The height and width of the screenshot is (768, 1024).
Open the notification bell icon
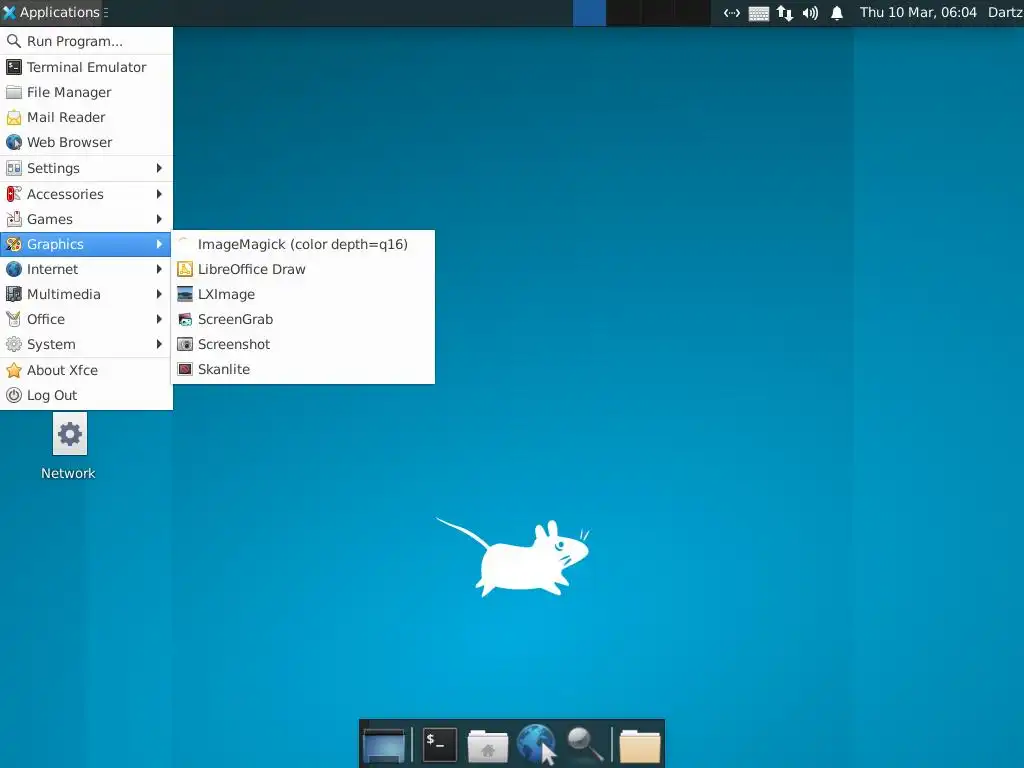[x=837, y=13]
